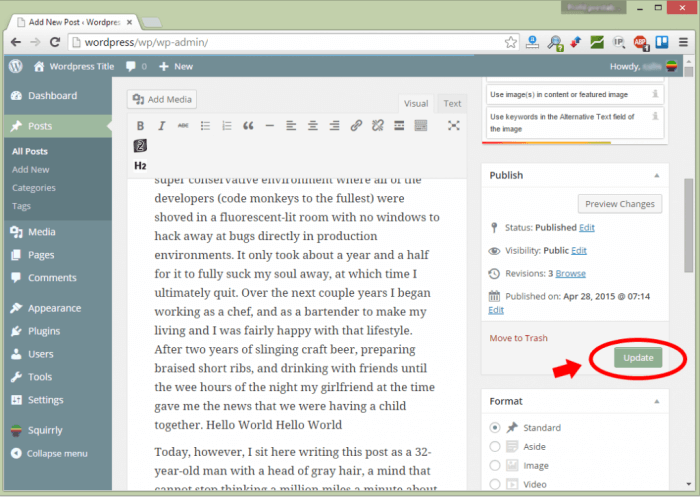Toggle bold formatting in editor toolbar
The height and width of the screenshot is (497, 700).
[140, 126]
